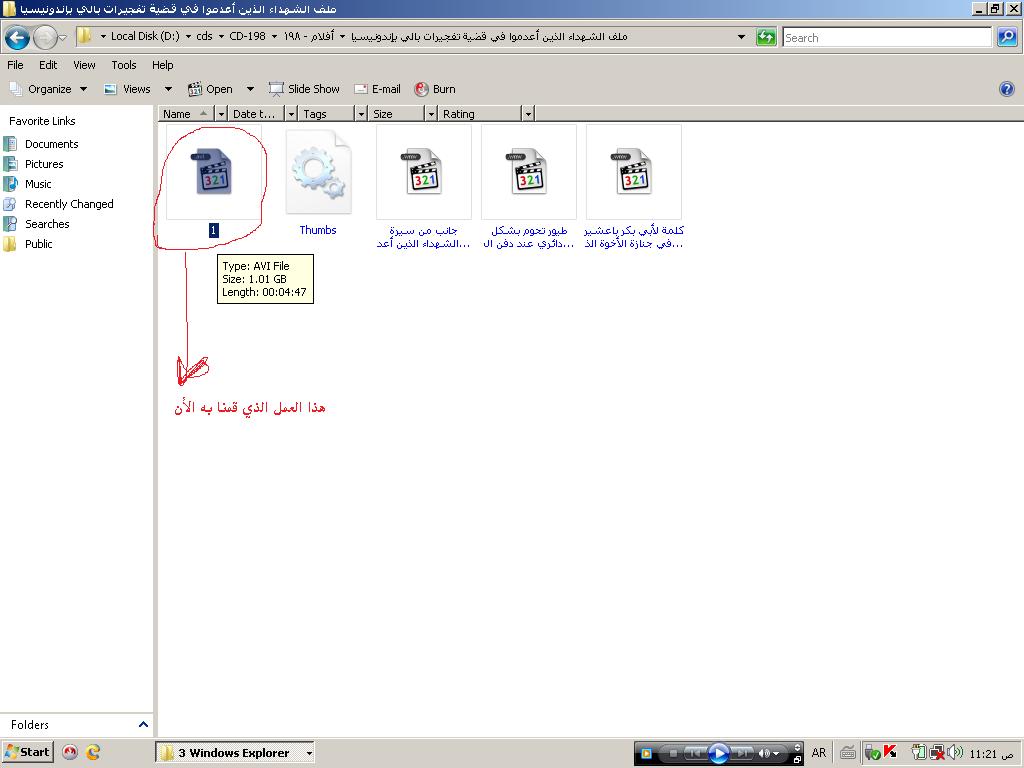Collapse the Folders pane chevron
Screen dimensions: 1024x768
pyautogui.click(x=143, y=725)
